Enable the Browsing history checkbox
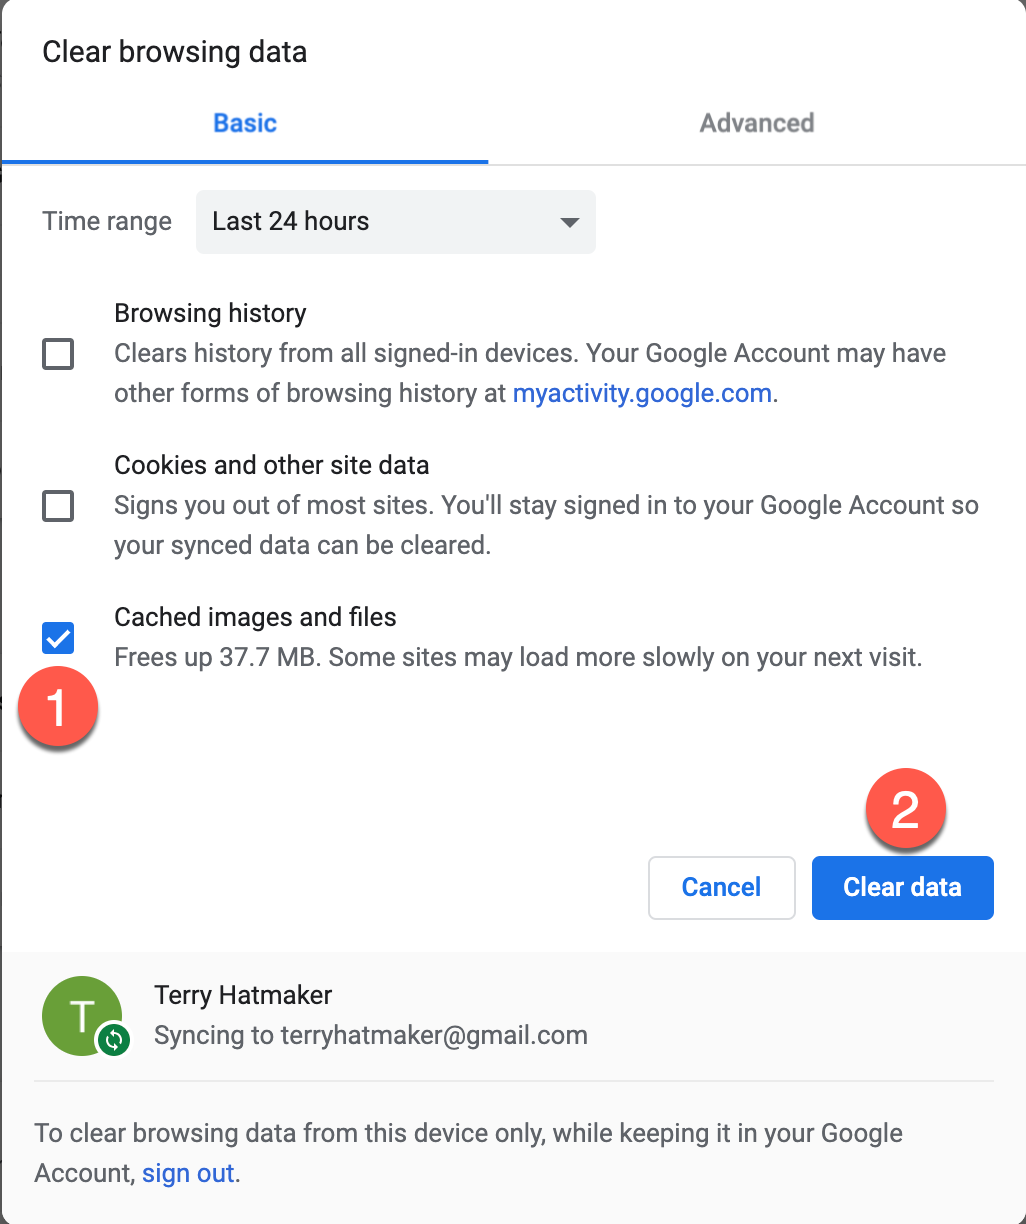The image size is (1026, 1224). (58, 354)
